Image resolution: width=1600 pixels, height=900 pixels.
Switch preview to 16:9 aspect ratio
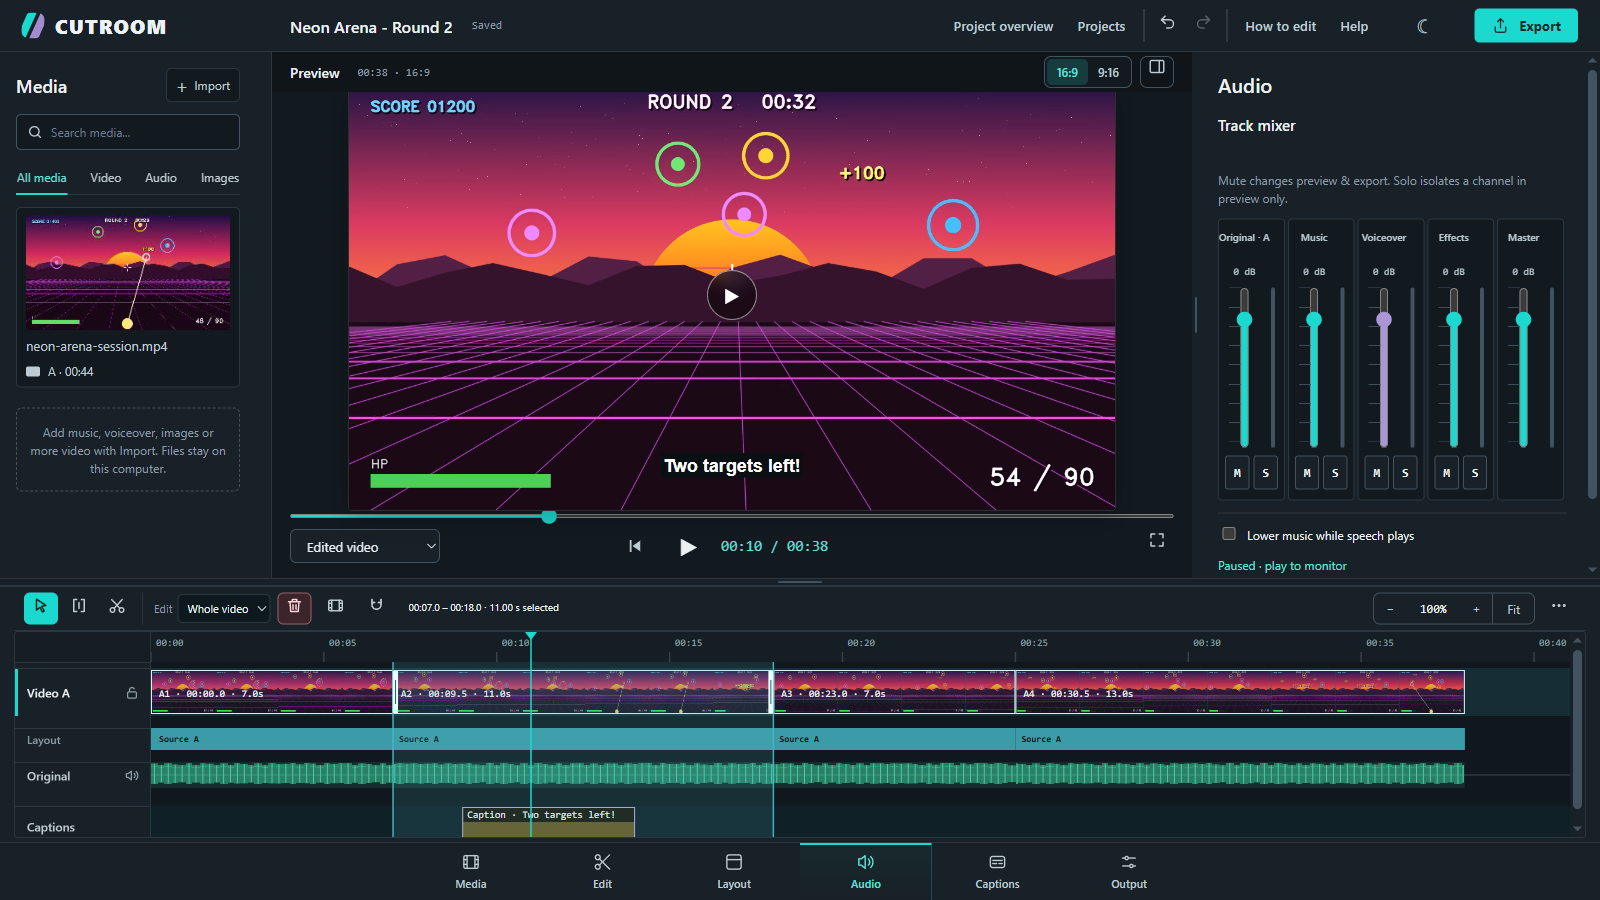point(1067,72)
